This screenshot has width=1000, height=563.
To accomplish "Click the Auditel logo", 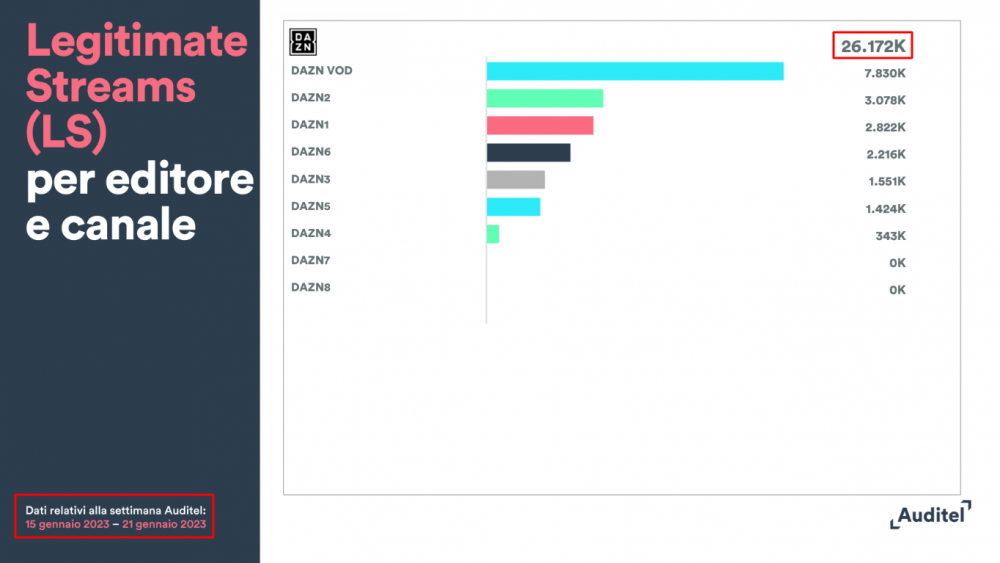I will 930,515.
